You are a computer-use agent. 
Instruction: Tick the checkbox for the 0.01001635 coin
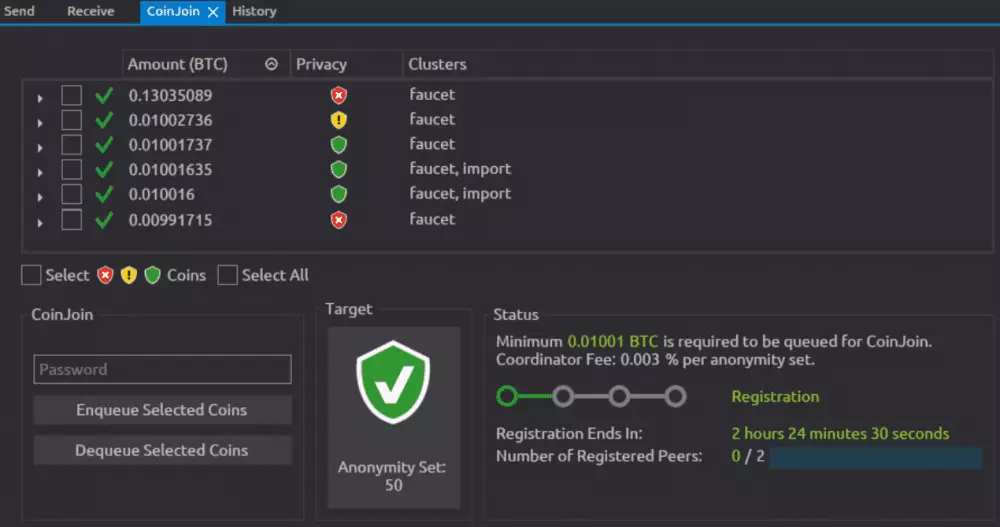pyautogui.click(x=71, y=170)
